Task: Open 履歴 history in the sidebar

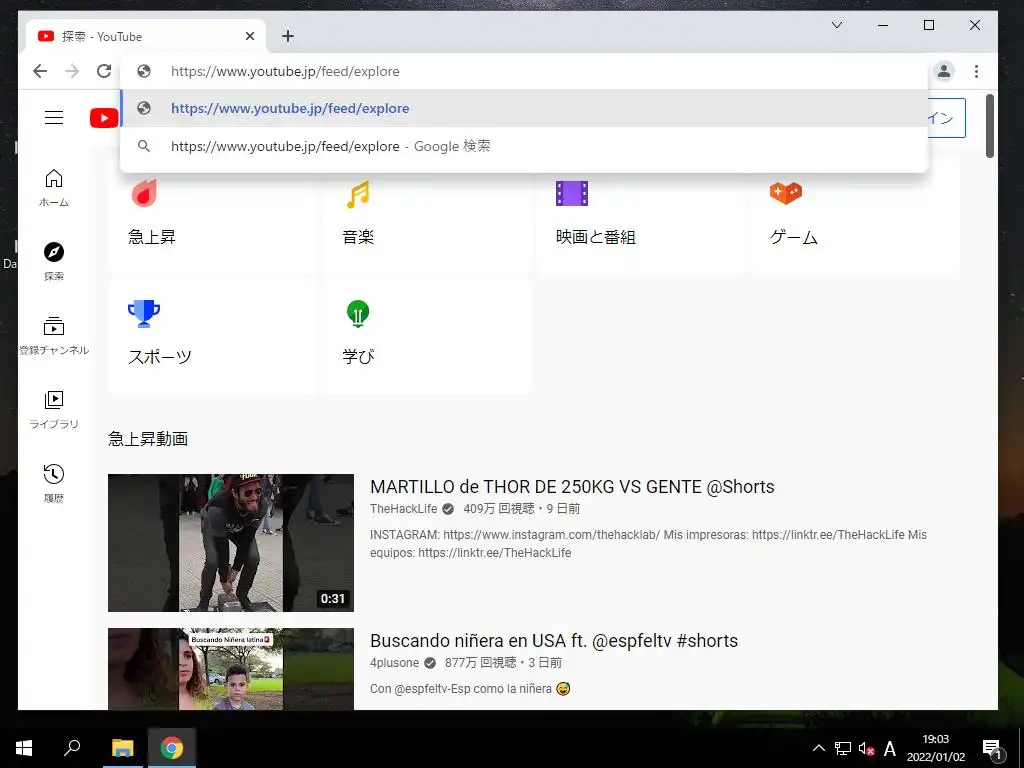Action: pyautogui.click(x=54, y=483)
